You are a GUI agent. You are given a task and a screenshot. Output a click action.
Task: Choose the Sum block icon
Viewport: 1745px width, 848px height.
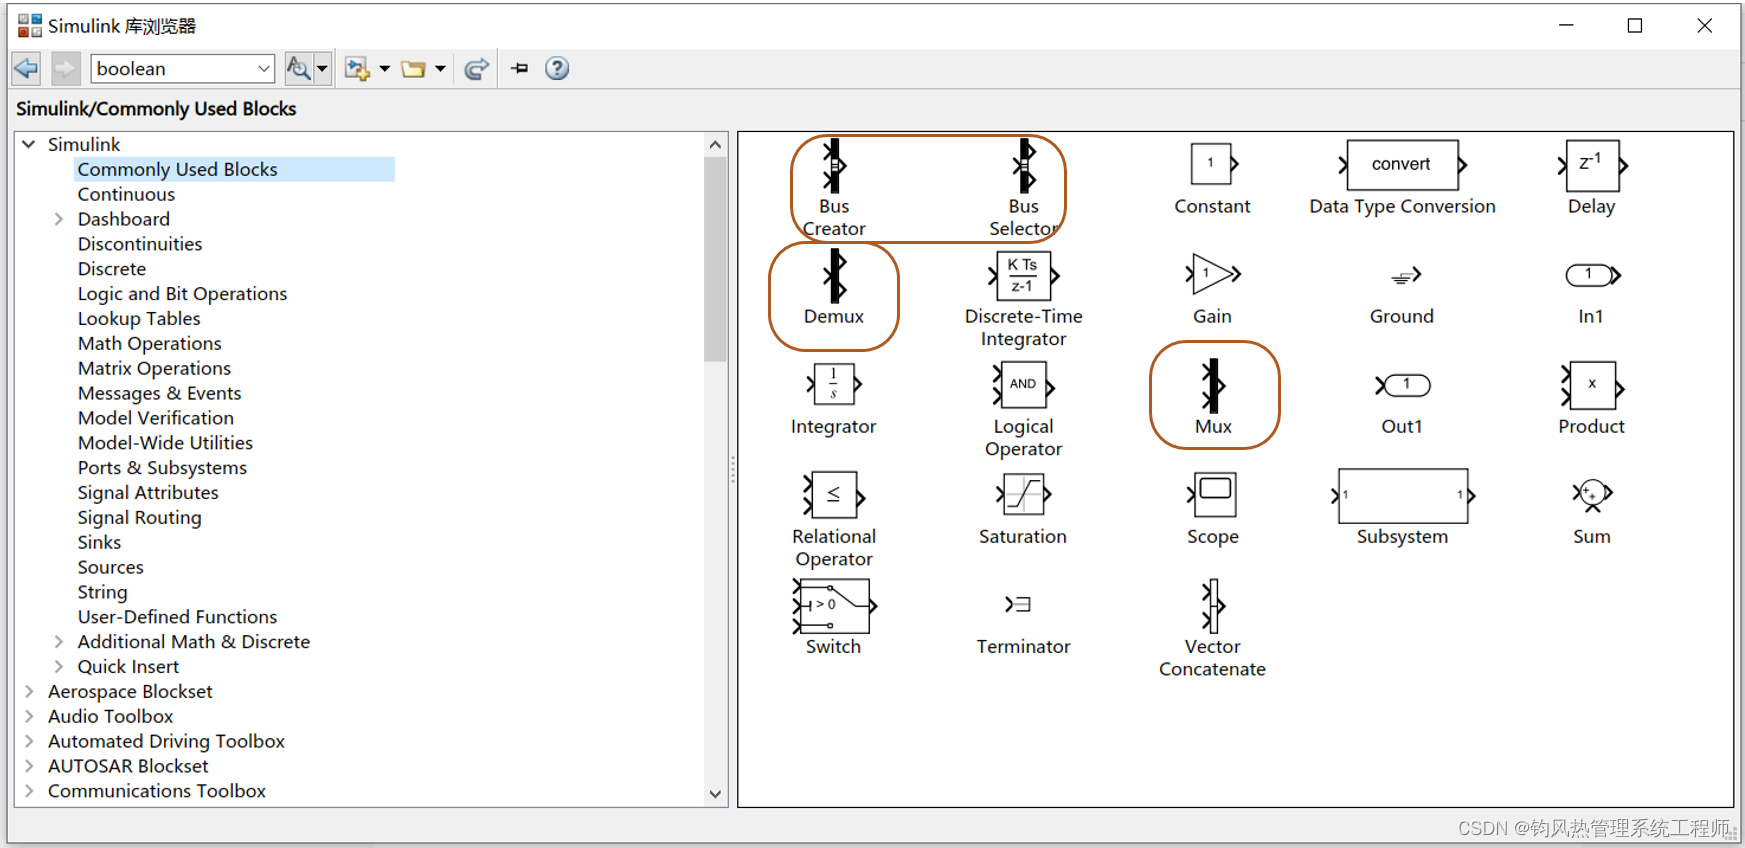(1592, 494)
